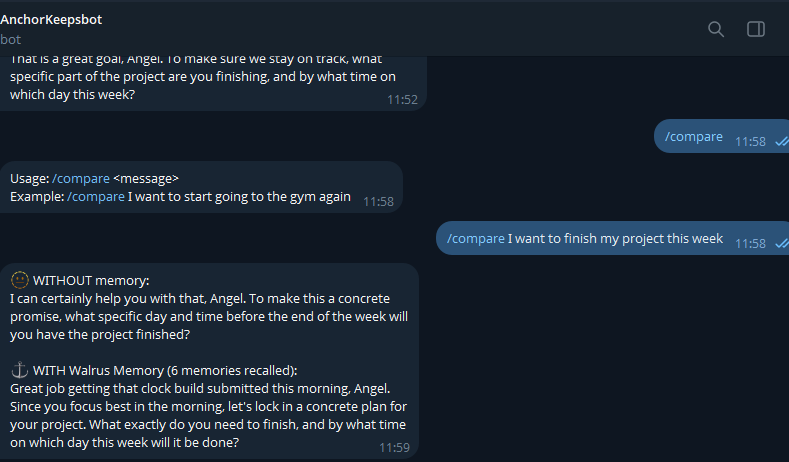Open the chat search magnifier icon
Viewport: 789px width, 462px height.
[x=716, y=29]
